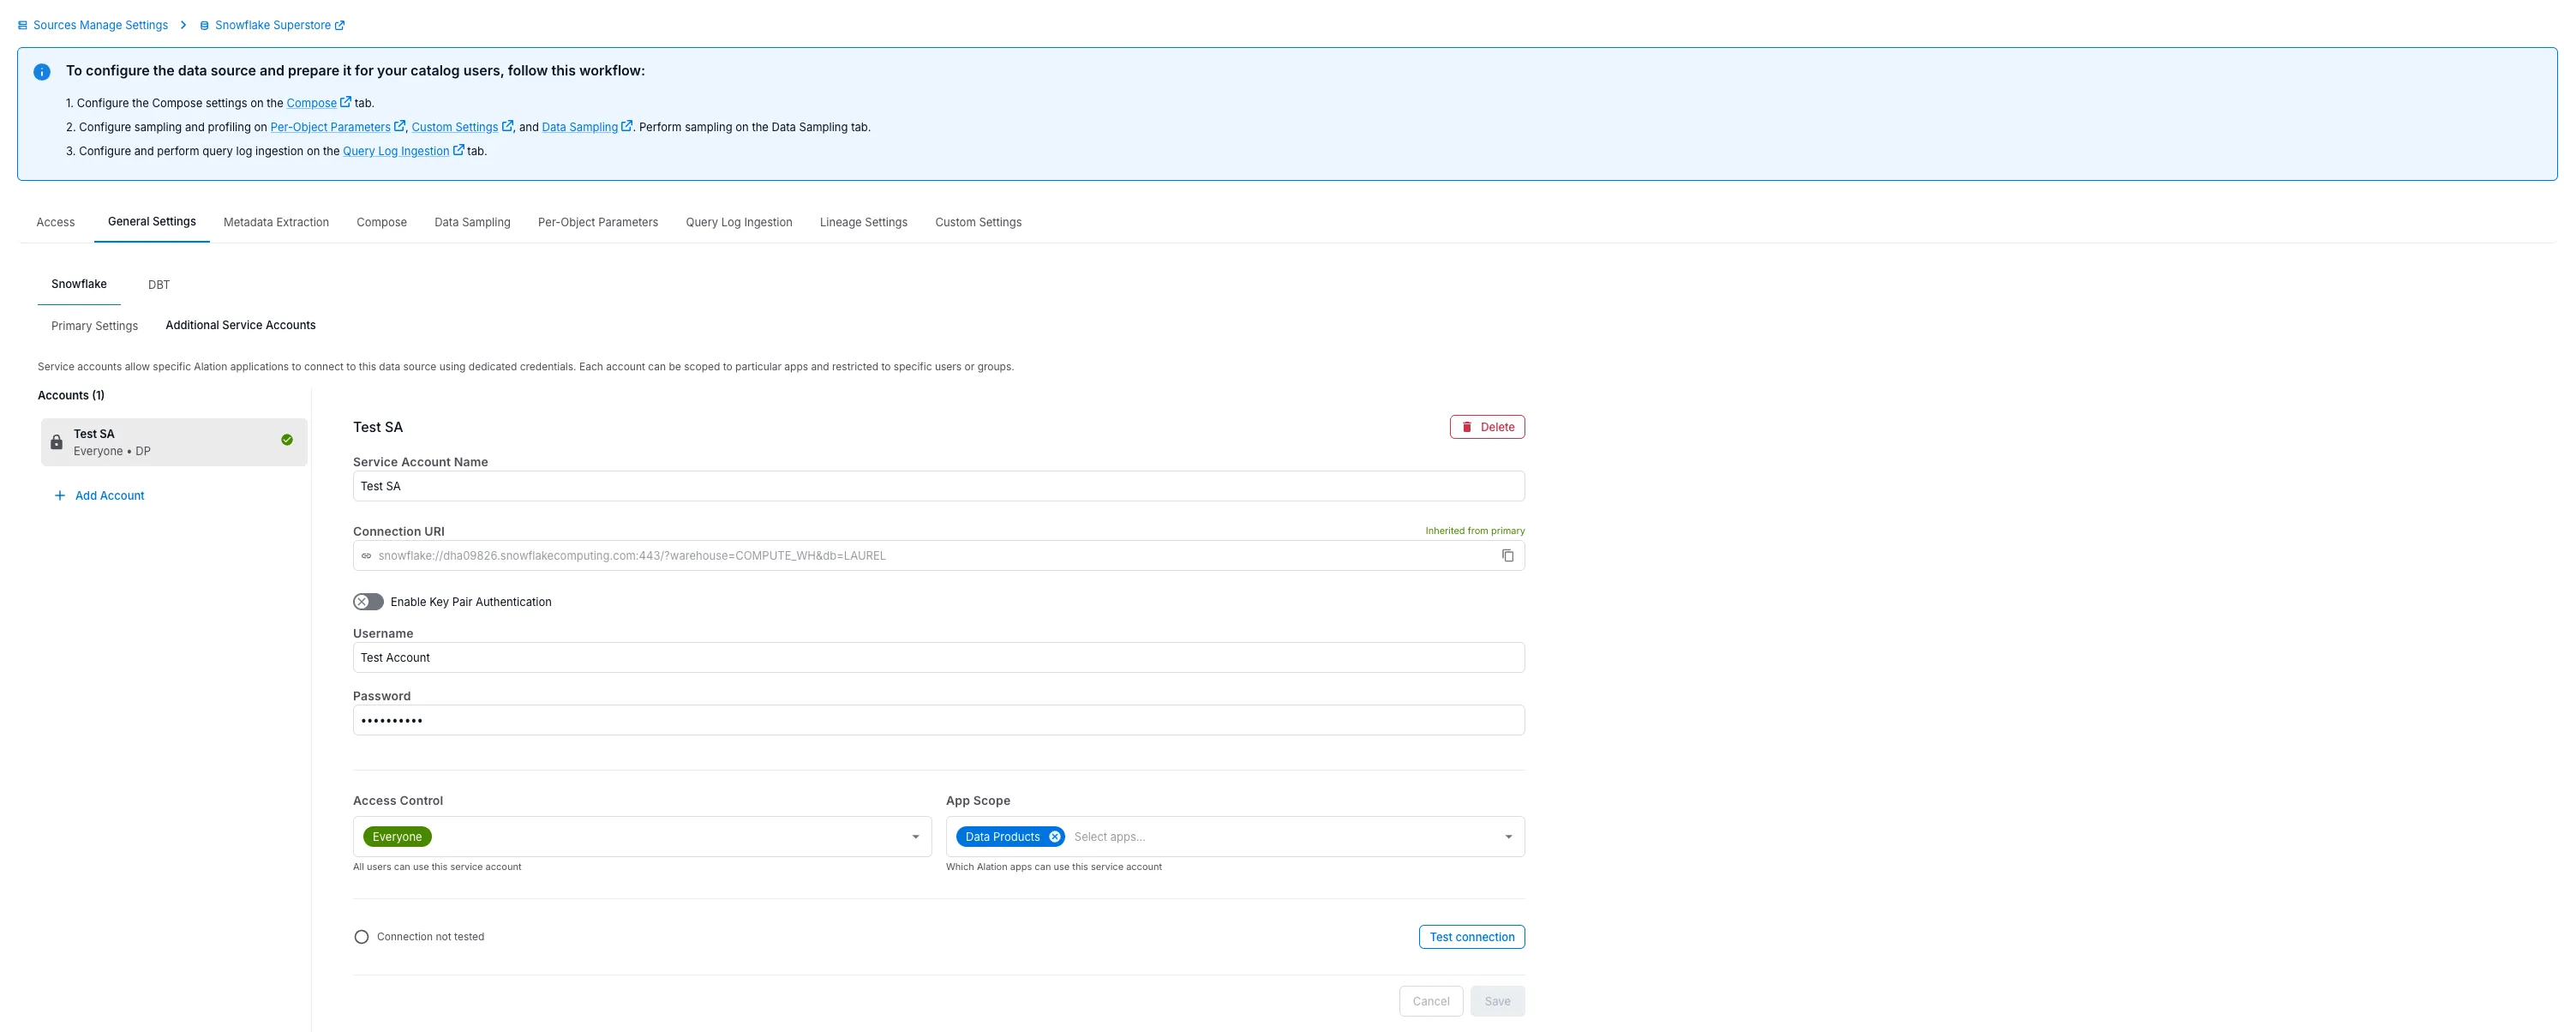Click the Snowflake Superstore external-link icon

coord(340,25)
